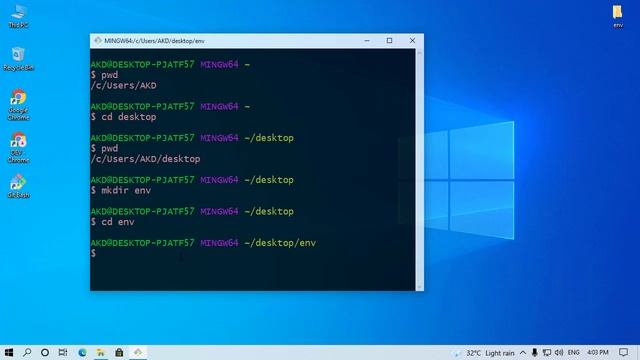Screen dimensions: 640x360
Task: Open Microsoft Store from taskbar
Action: tap(119, 352)
